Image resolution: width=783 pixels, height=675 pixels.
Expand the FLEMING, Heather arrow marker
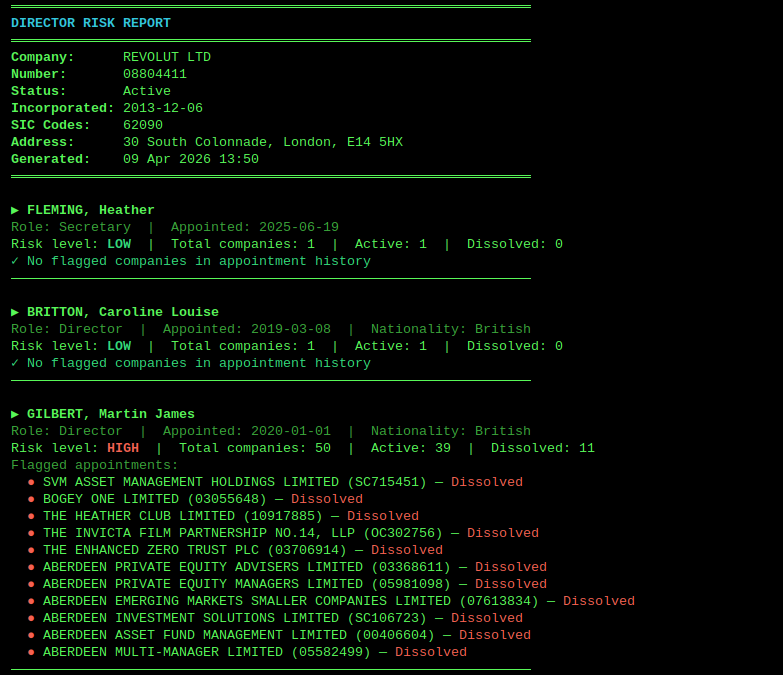(15, 210)
